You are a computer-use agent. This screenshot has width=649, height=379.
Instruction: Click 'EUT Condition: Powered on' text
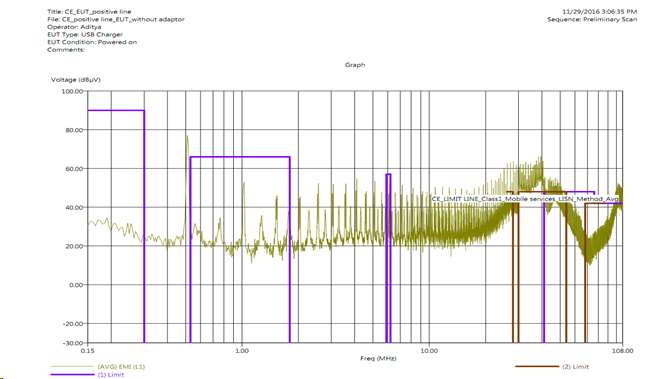coord(92,42)
